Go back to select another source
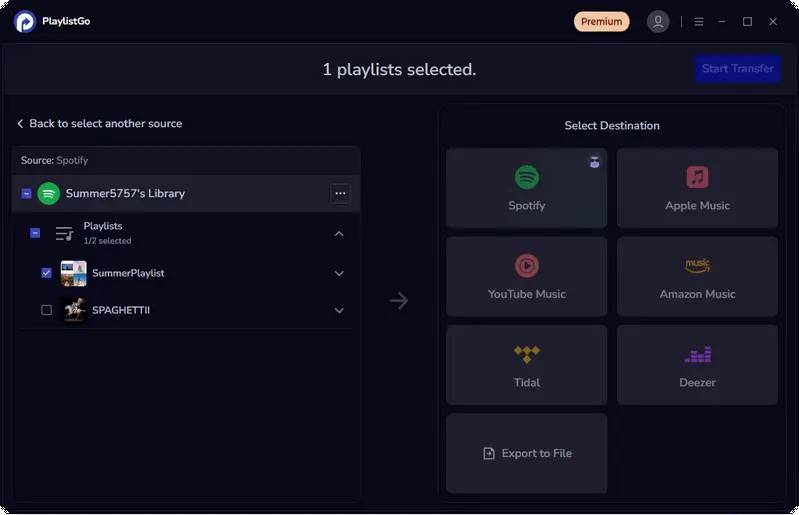Viewport: 799px width, 515px height. click(99, 124)
